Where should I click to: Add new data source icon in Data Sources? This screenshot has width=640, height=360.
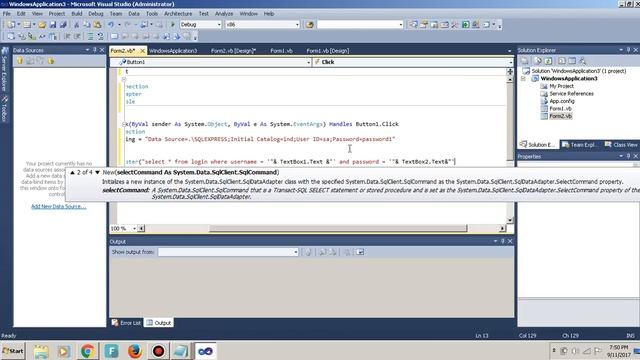(x=20, y=61)
